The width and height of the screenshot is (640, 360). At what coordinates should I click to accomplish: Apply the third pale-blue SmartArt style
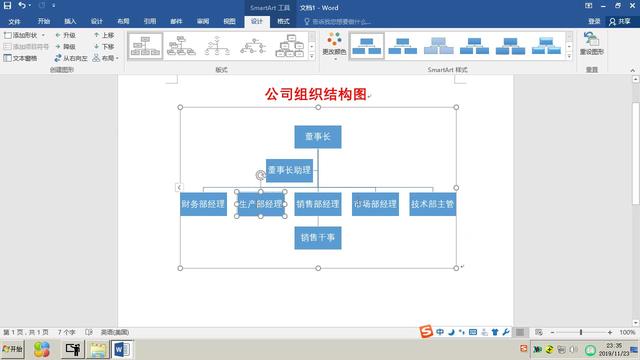438,46
